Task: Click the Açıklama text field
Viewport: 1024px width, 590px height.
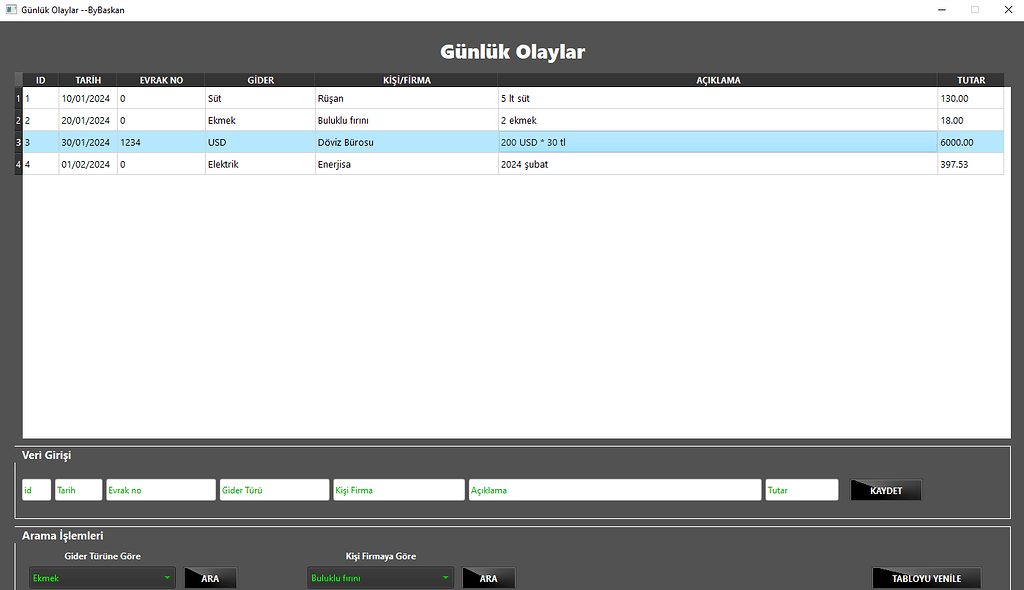Action: click(615, 490)
